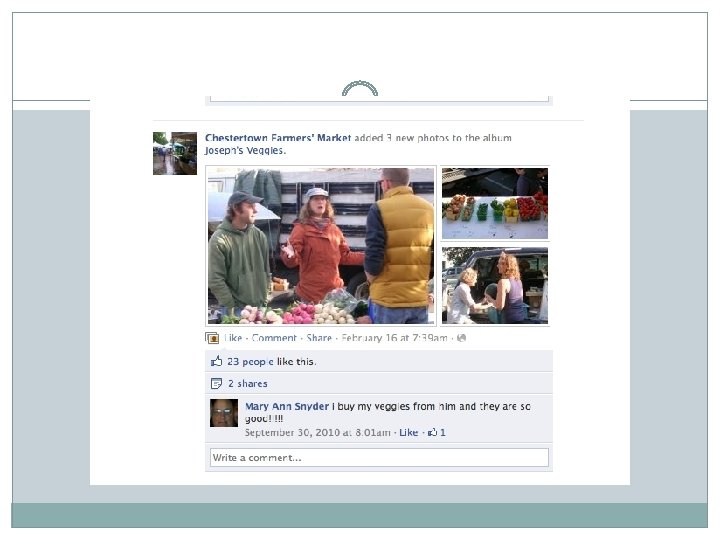The width and height of the screenshot is (720, 540).
Task: Open the photo of two women by car
Action: pos(495,286)
